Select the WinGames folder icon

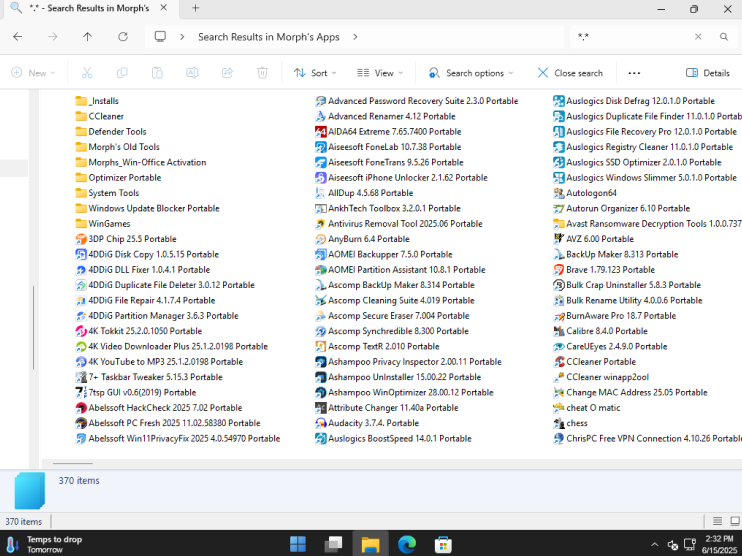[x=81, y=223]
